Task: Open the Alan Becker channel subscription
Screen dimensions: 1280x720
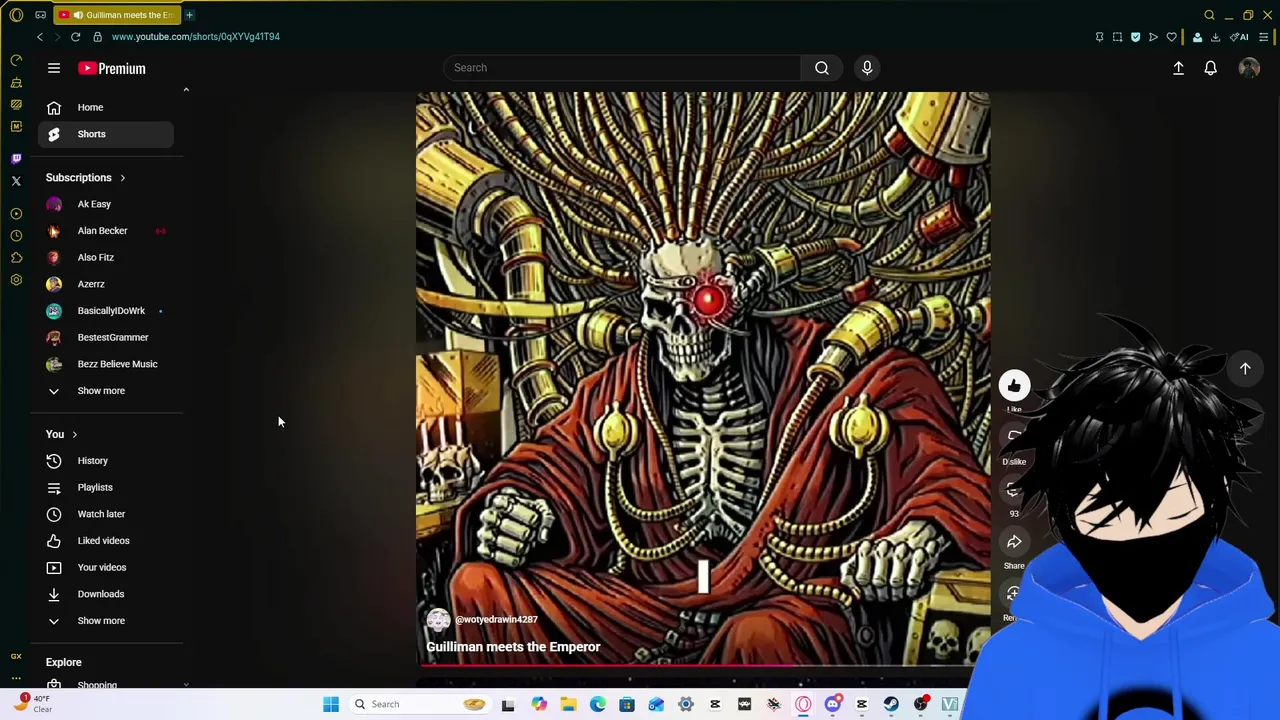Action: 106,231
